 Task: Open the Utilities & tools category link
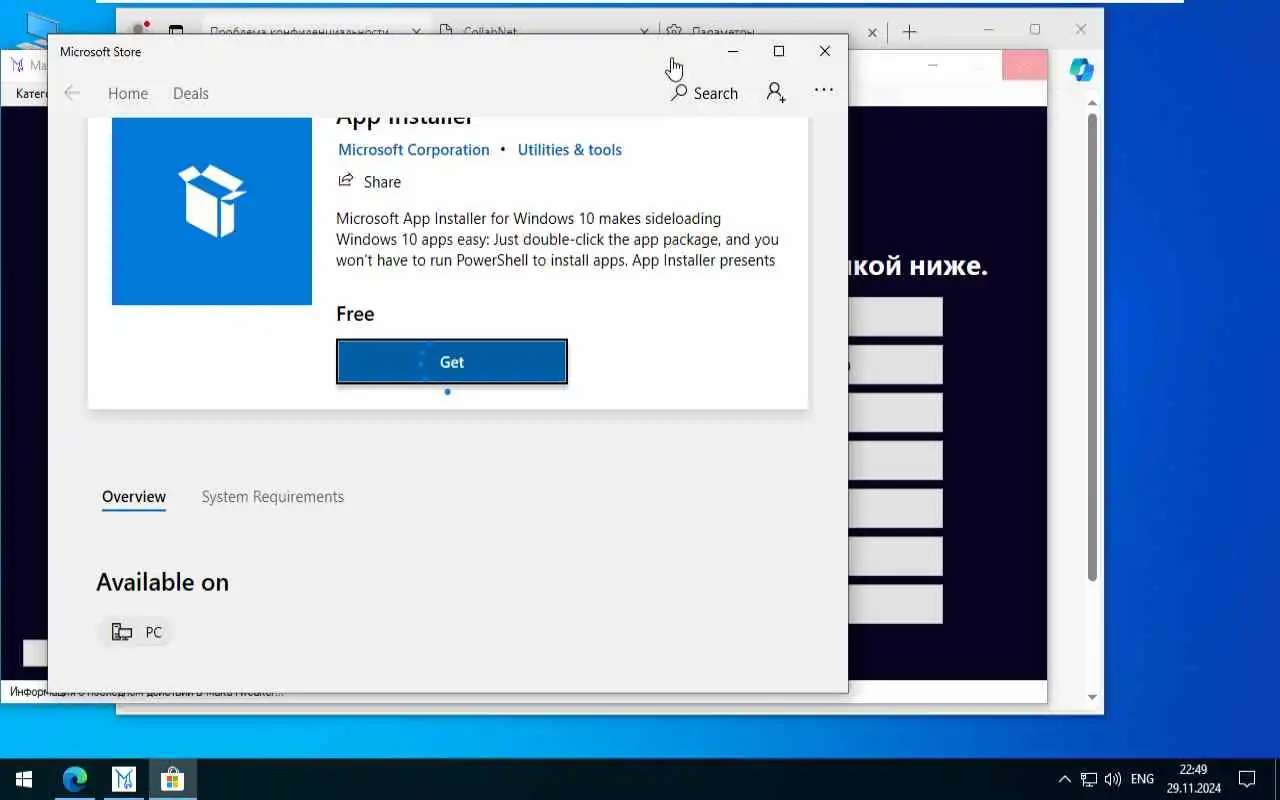[x=569, y=150]
